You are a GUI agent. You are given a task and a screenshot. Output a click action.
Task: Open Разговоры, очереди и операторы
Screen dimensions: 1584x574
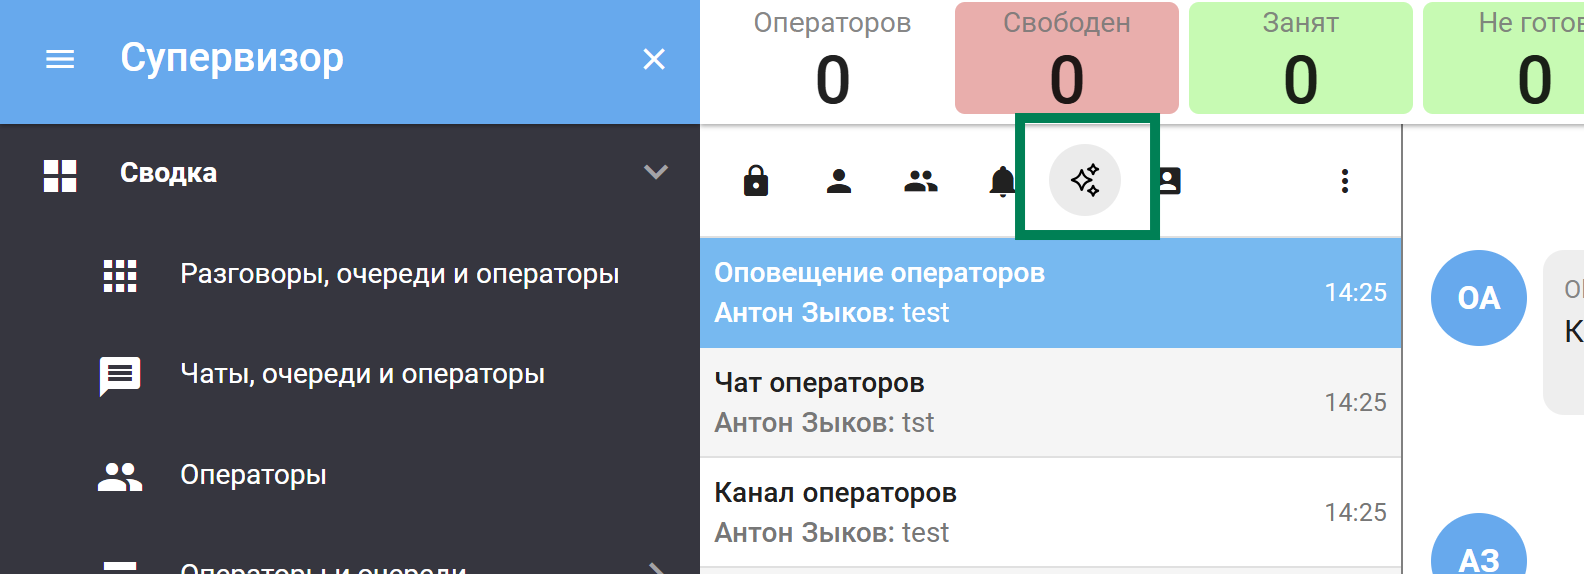[x=398, y=274]
